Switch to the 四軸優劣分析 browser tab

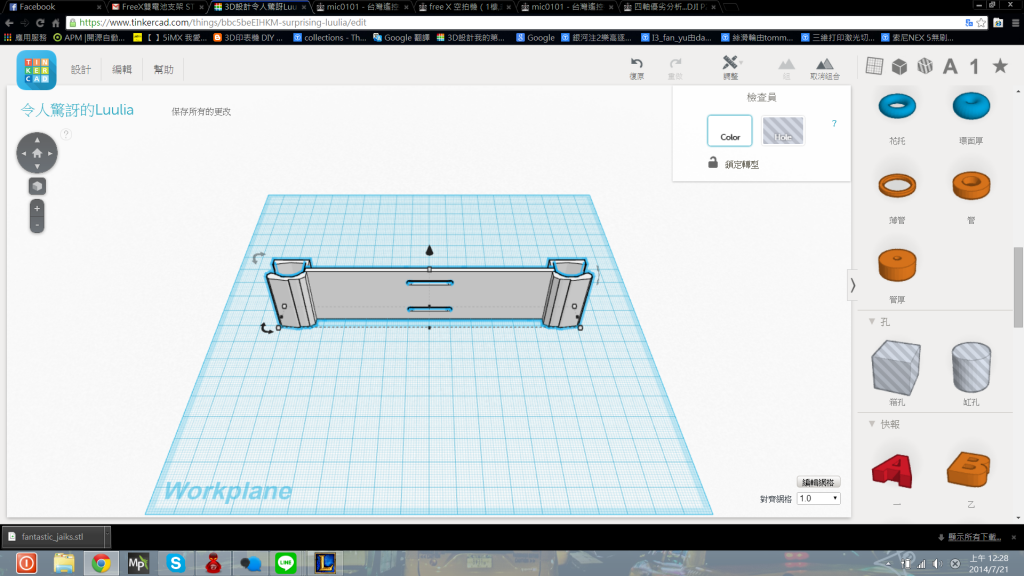670,7
